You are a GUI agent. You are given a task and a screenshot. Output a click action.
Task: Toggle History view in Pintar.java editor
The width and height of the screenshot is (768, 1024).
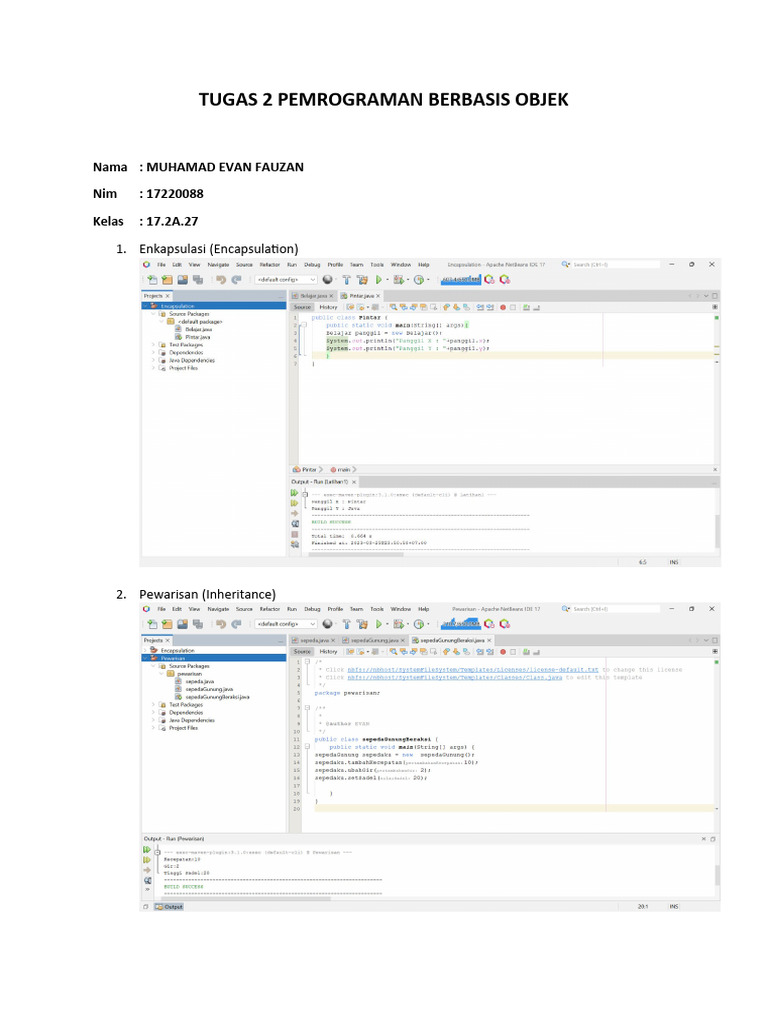[328, 307]
